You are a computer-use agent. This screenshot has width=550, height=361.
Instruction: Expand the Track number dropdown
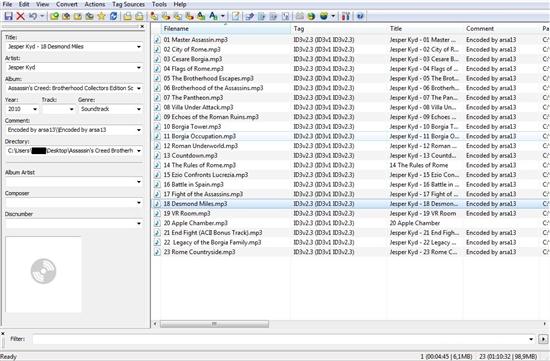coord(72,109)
